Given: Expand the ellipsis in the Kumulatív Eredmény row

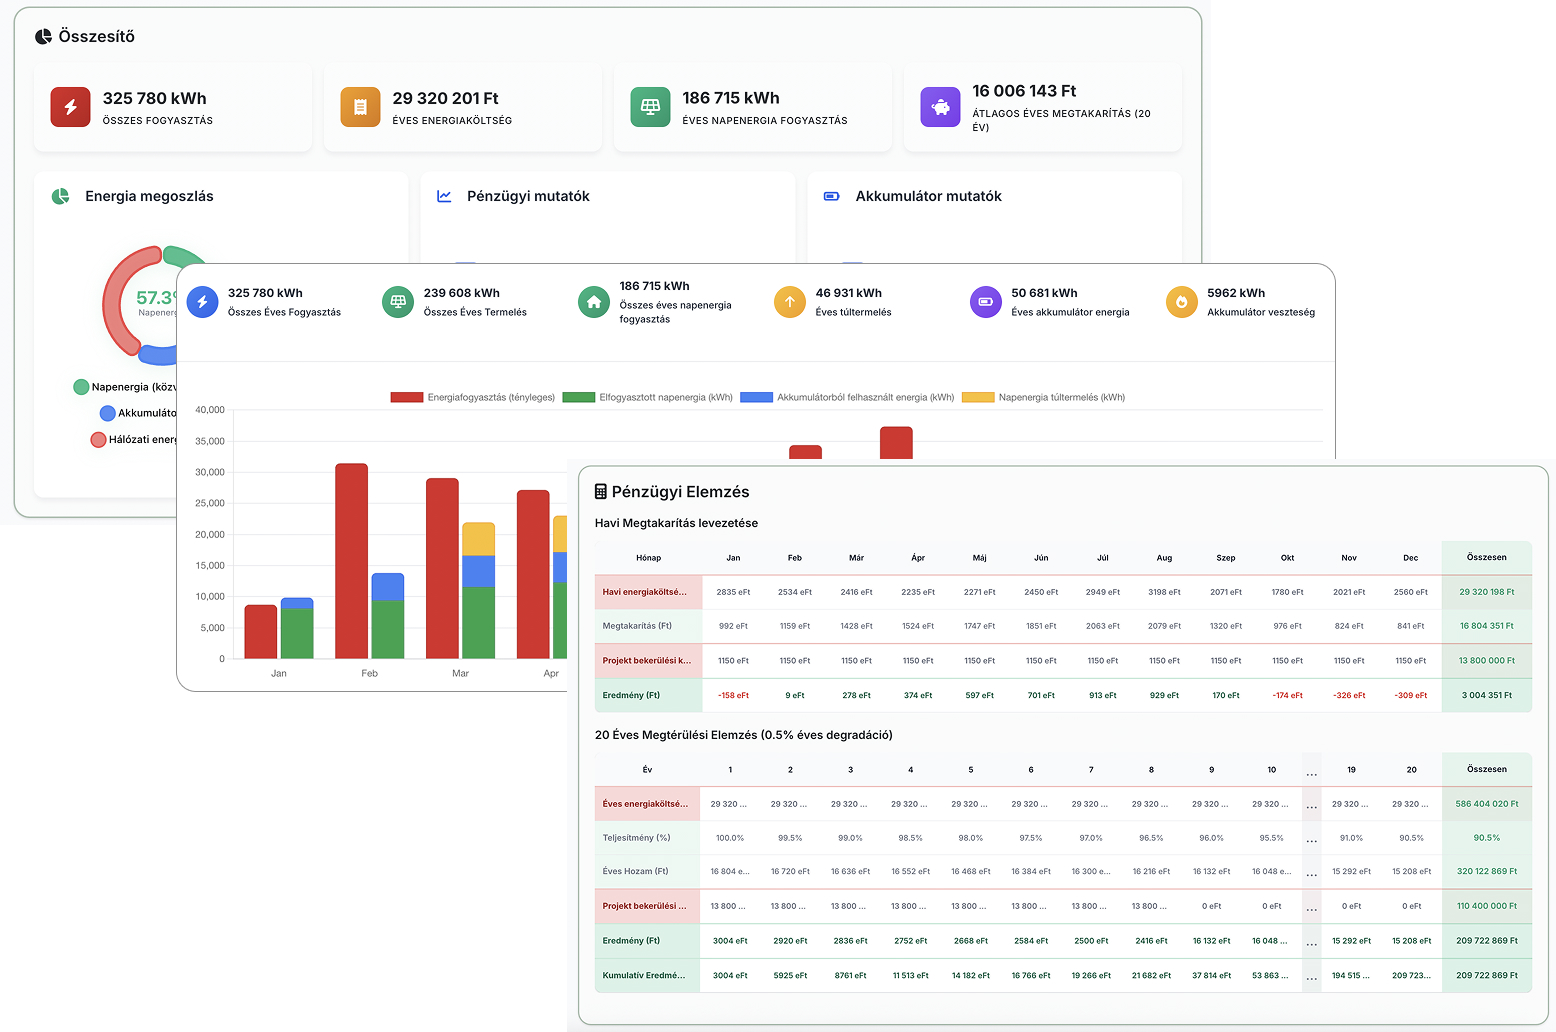Looking at the screenshot, I should point(1311,976).
